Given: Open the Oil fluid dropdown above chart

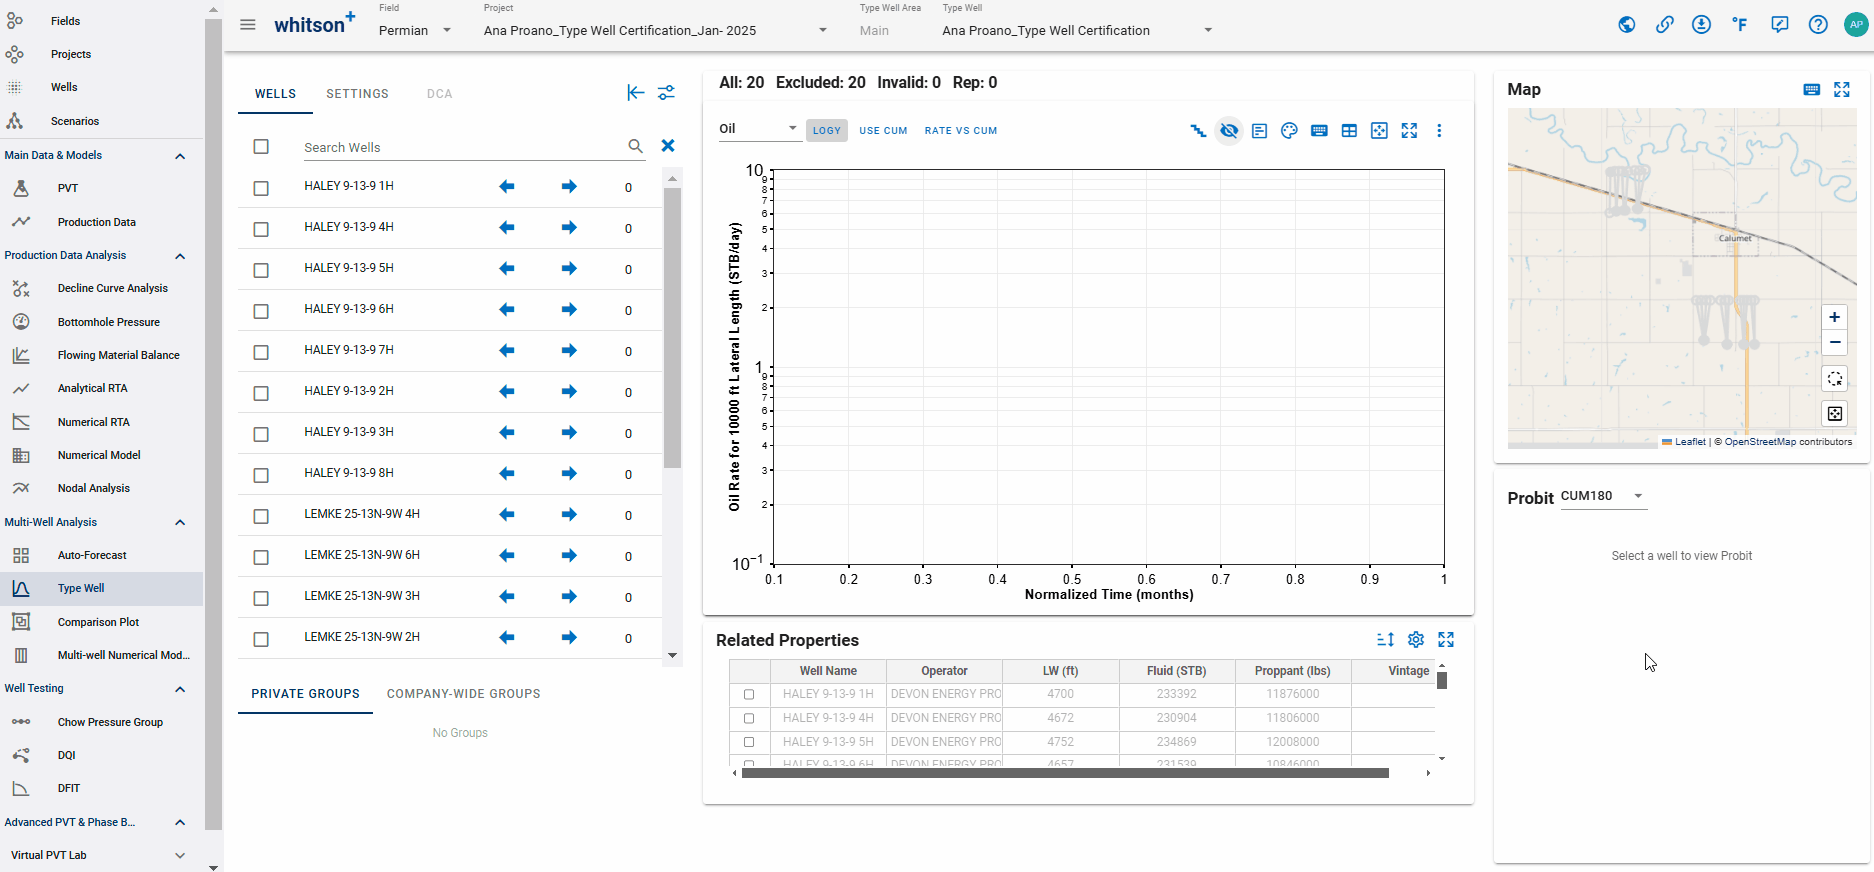Looking at the screenshot, I should [759, 128].
